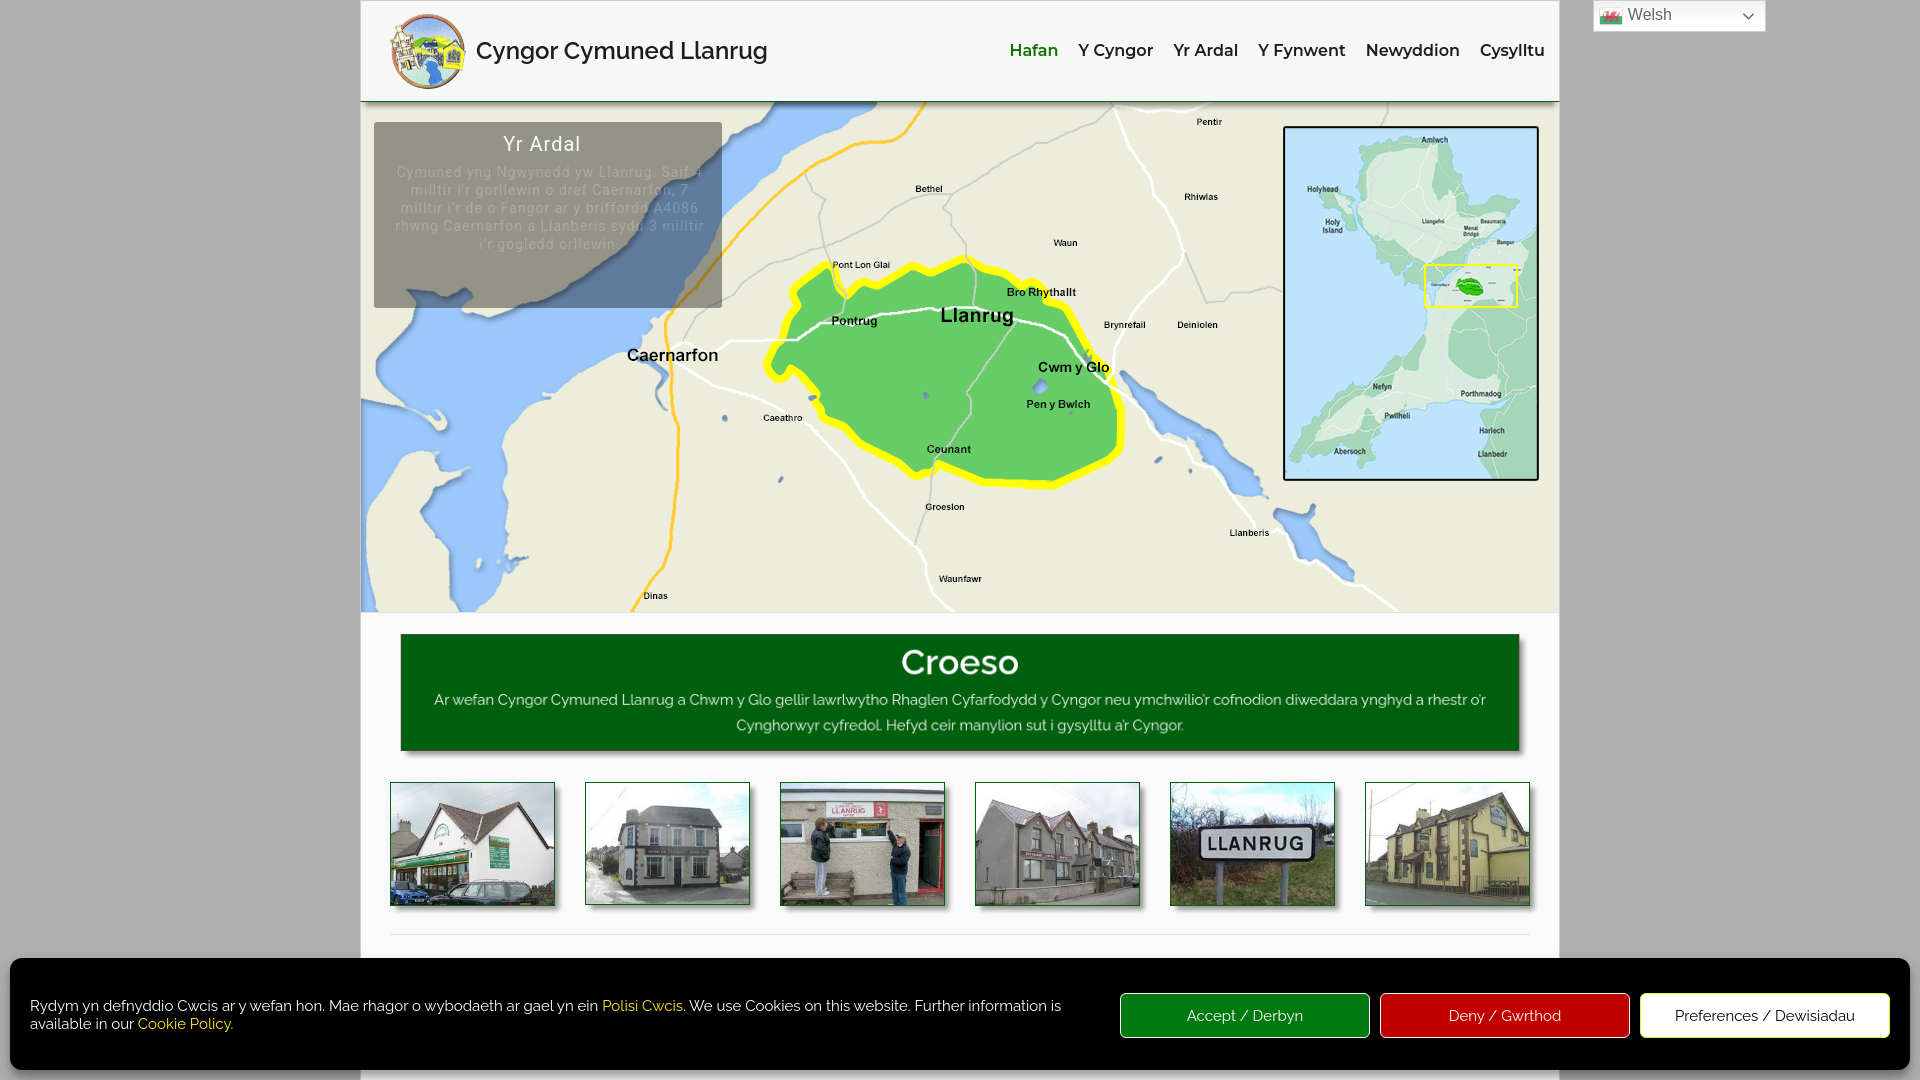The height and width of the screenshot is (1080, 1920).
Task: Open the Y Cyngor menu
Action: pyautogui.click(x=1115, y=51)
